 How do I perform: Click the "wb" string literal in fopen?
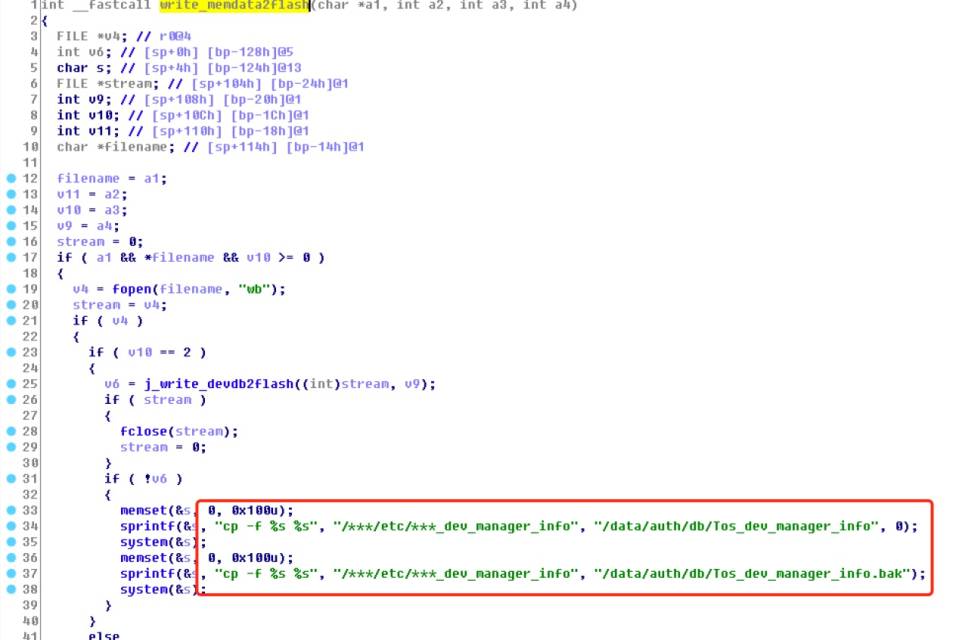pos(254,289)
